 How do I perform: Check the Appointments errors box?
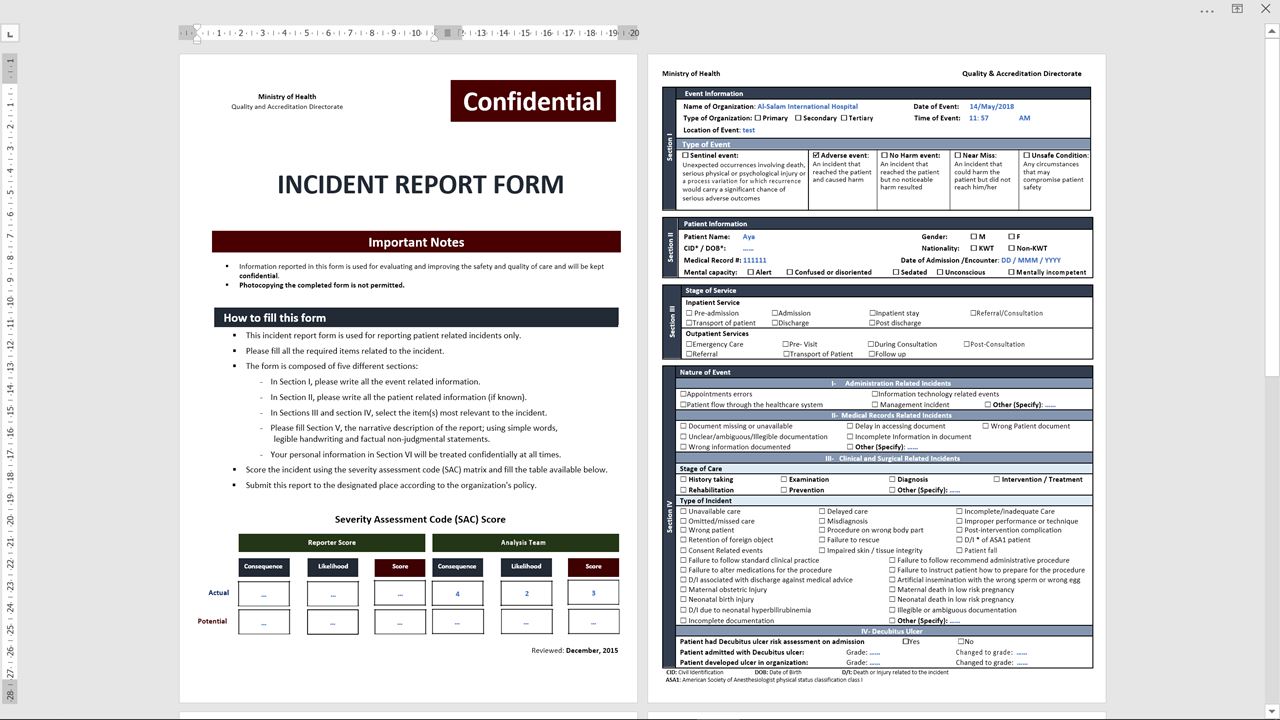pos(684,394)
